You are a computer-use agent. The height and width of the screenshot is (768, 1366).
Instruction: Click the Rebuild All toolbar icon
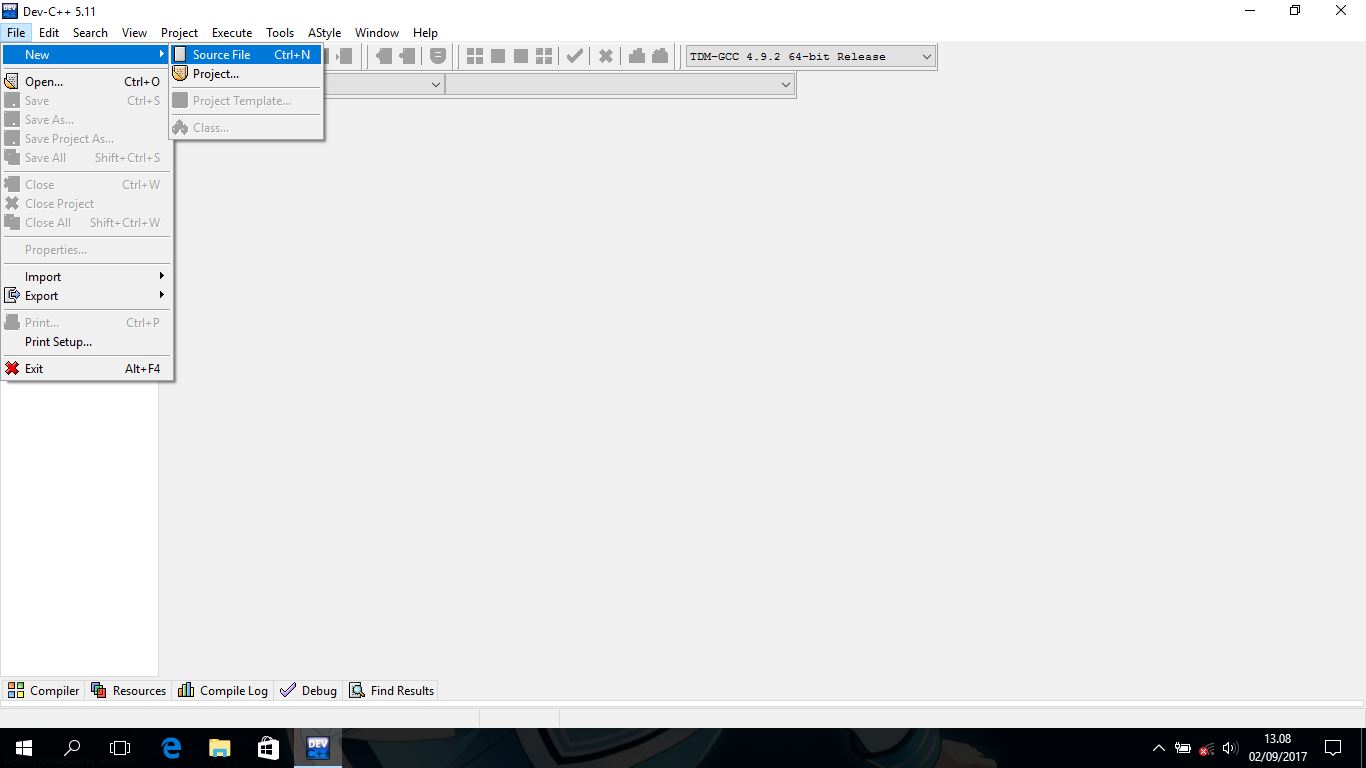pos(544,56)
